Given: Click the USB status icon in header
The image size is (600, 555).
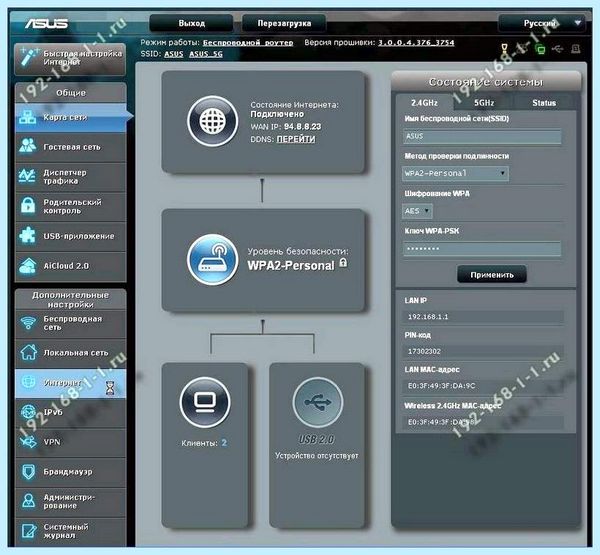Looking at the screenshot, I should click(x=558, y=49).
